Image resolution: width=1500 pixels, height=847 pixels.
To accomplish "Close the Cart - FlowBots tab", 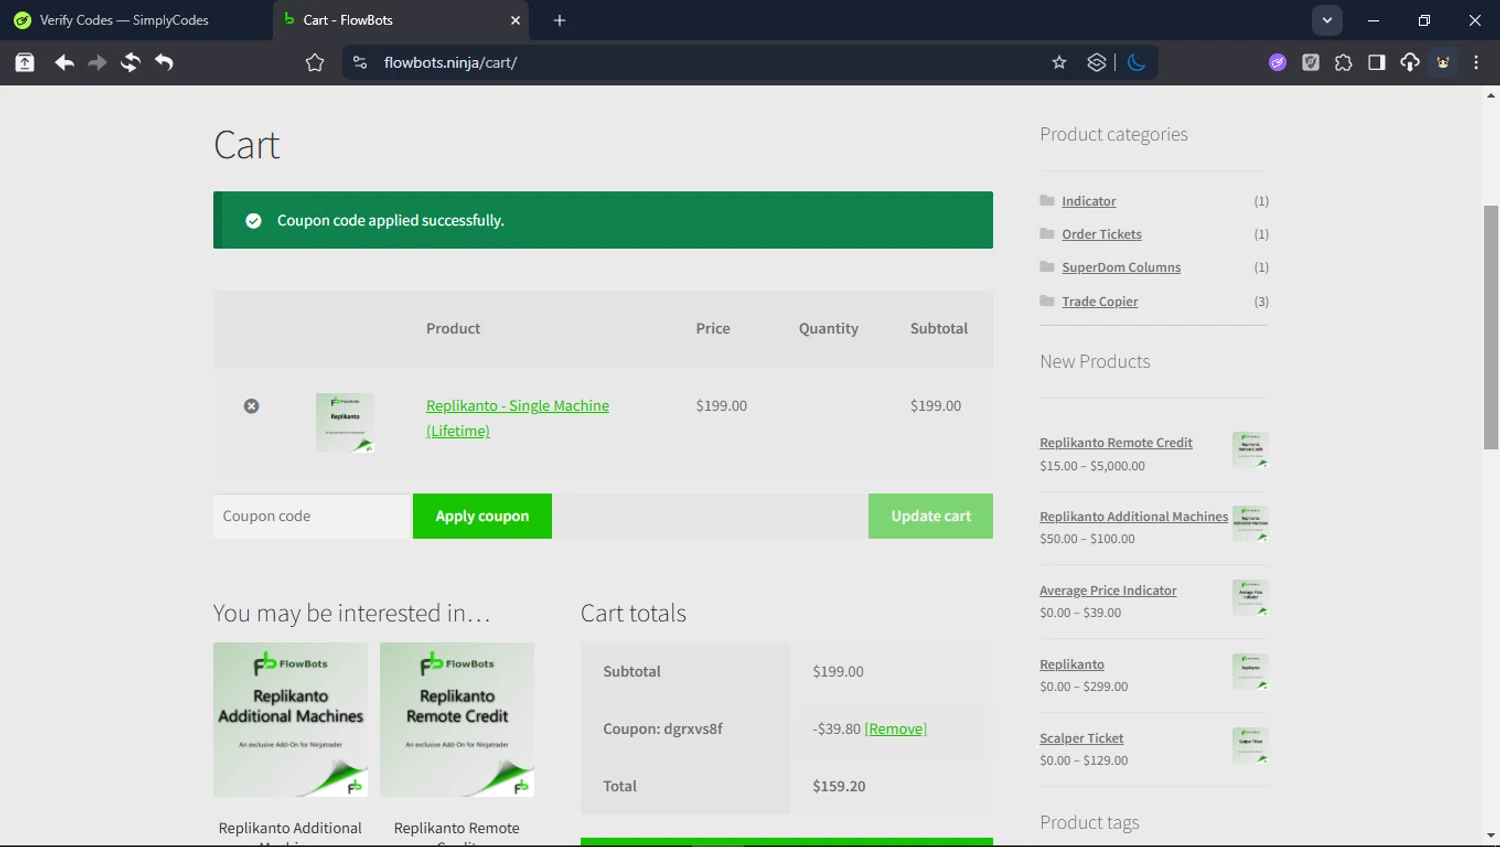I will [515, 20].
